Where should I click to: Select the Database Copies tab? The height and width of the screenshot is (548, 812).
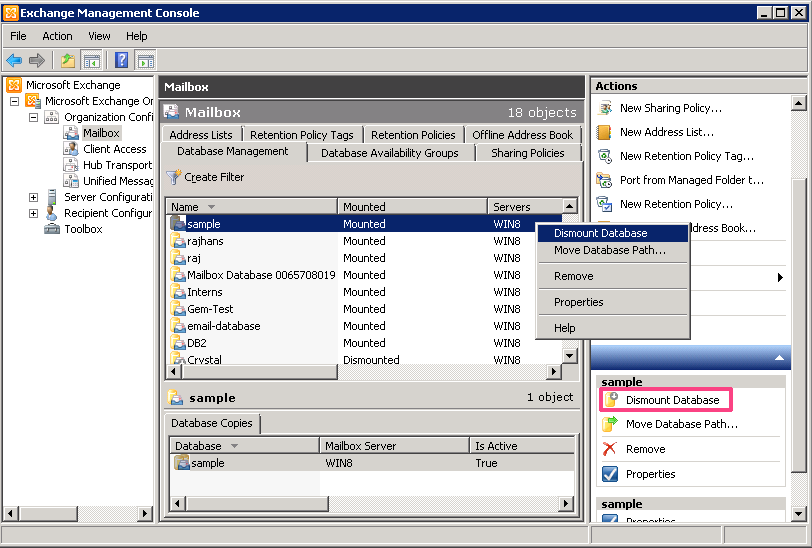point(212,423)
